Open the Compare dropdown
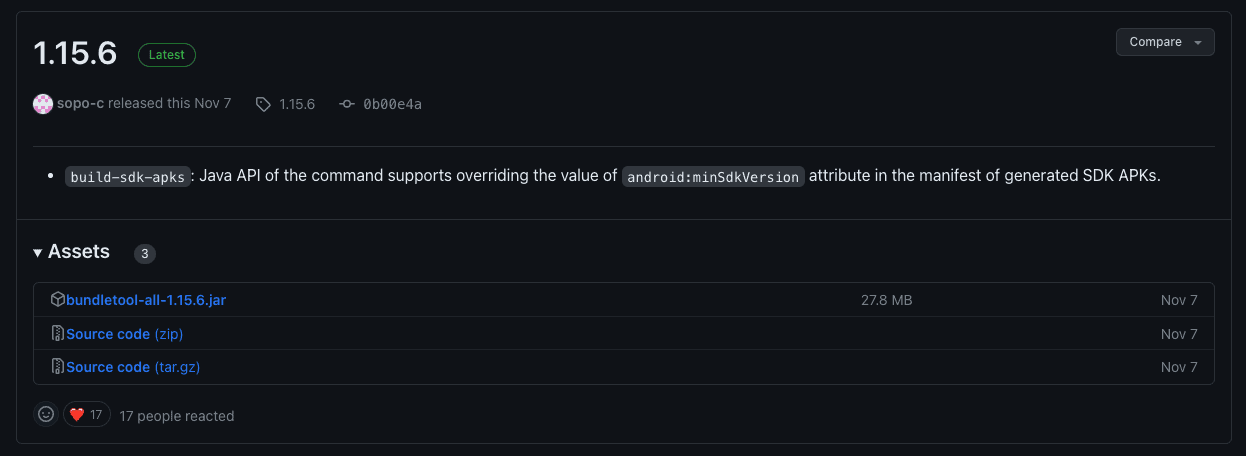 [x=1165, y=42]
